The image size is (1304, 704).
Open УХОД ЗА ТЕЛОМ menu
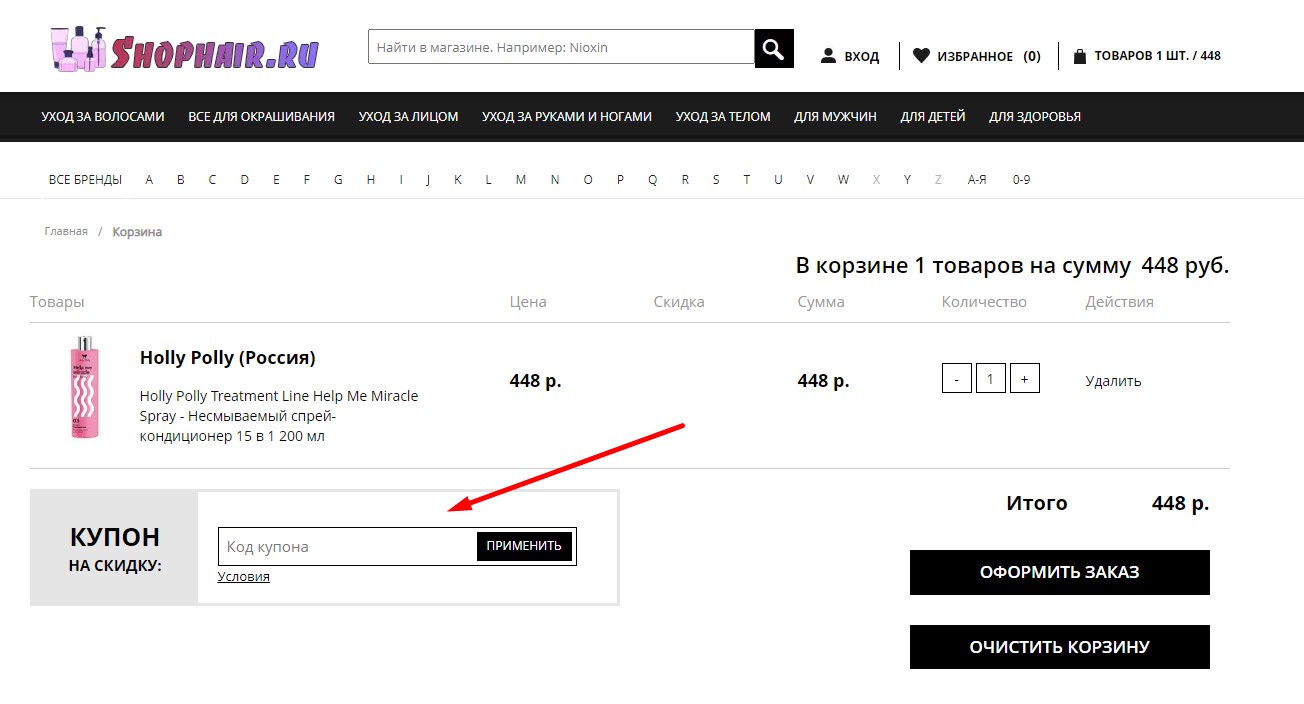click(723, 117)
